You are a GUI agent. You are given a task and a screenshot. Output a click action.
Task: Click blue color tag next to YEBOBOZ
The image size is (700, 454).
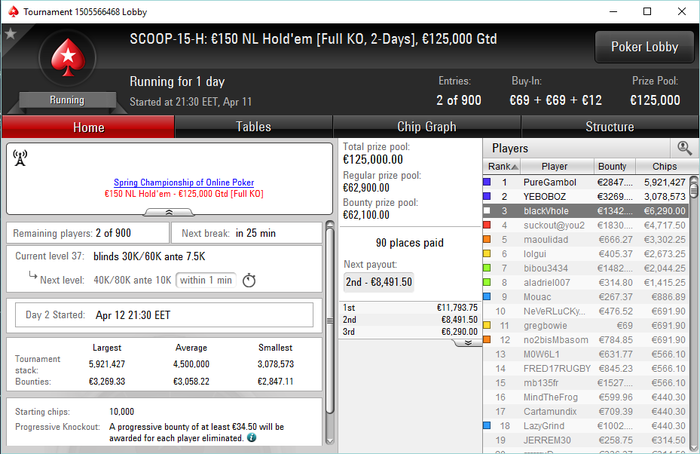pos(487,196)
